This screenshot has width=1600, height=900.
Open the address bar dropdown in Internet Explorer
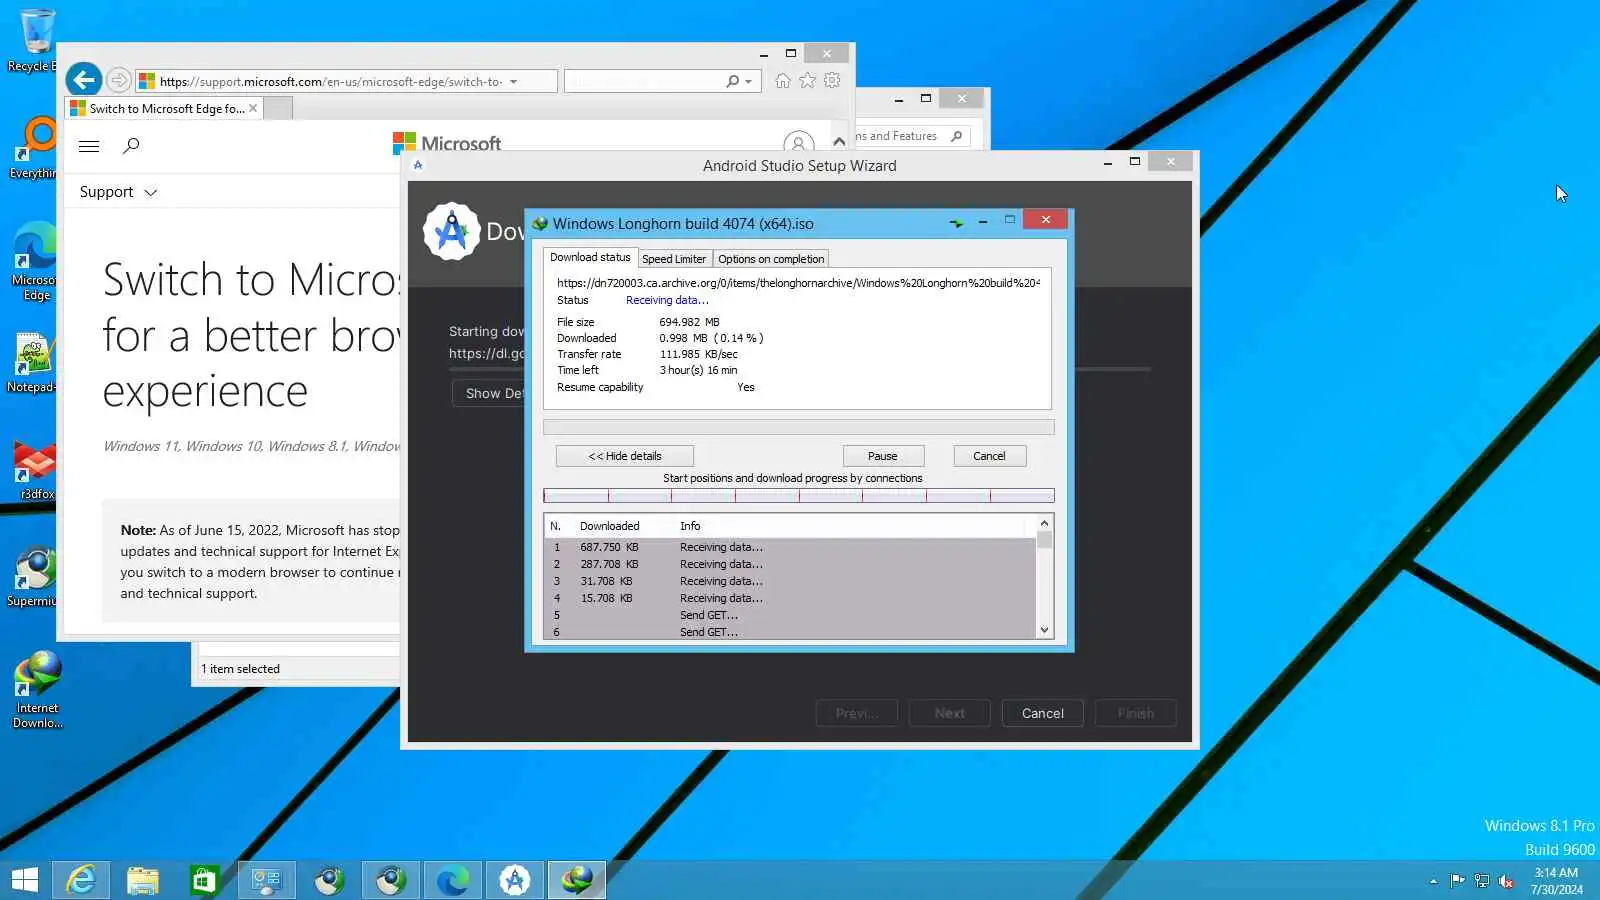point(514,82)
